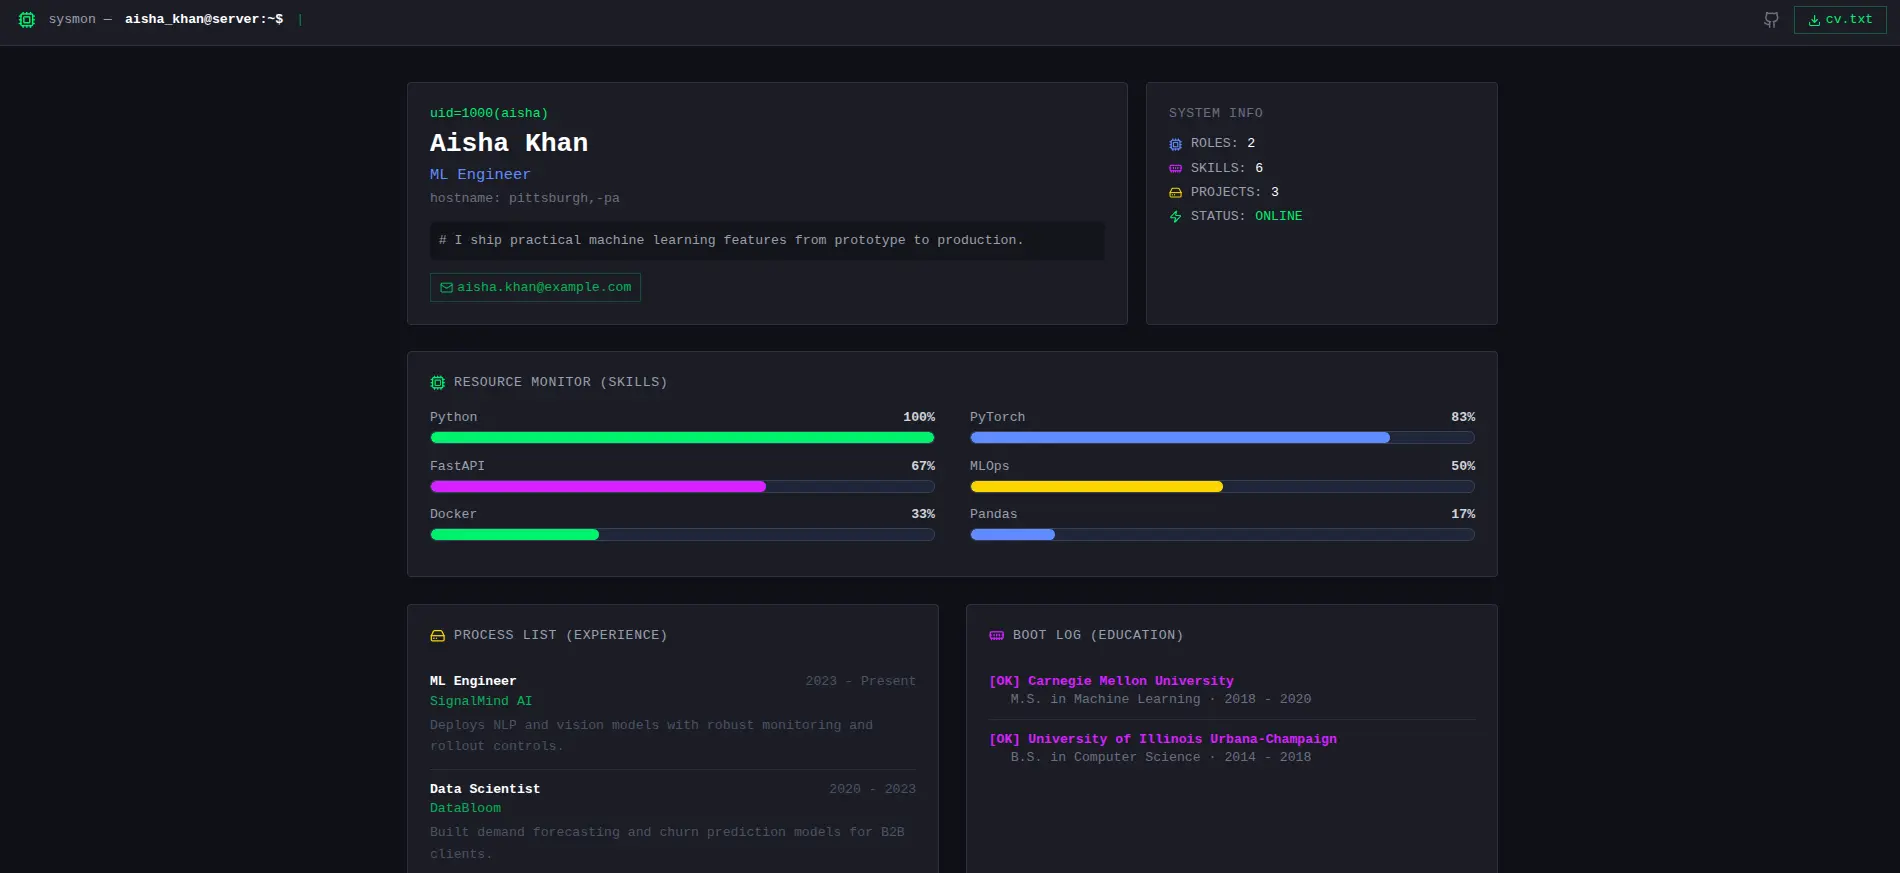Click the ROLES gear icon
Screen dimensions: 1900x873
[x=1175, y=144]
